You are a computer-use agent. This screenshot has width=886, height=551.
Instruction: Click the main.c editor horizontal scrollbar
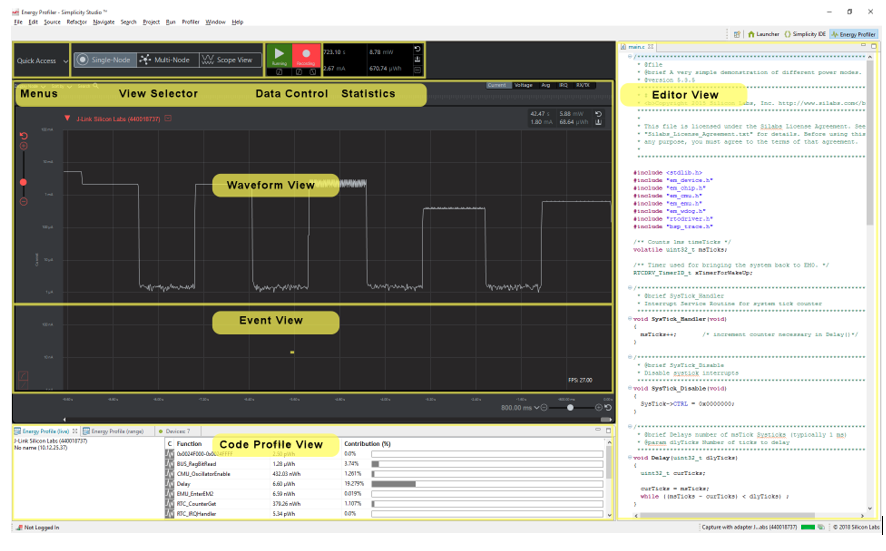tap(727, 516)
